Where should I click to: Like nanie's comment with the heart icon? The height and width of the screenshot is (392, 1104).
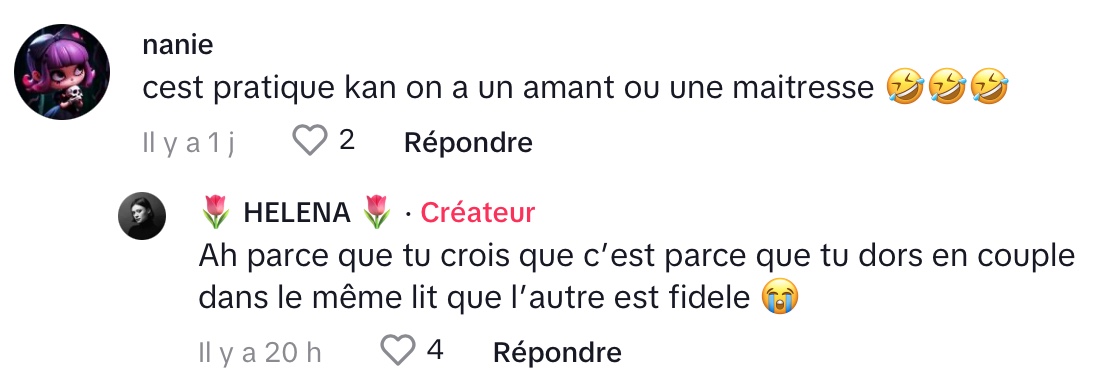point(310,141)
